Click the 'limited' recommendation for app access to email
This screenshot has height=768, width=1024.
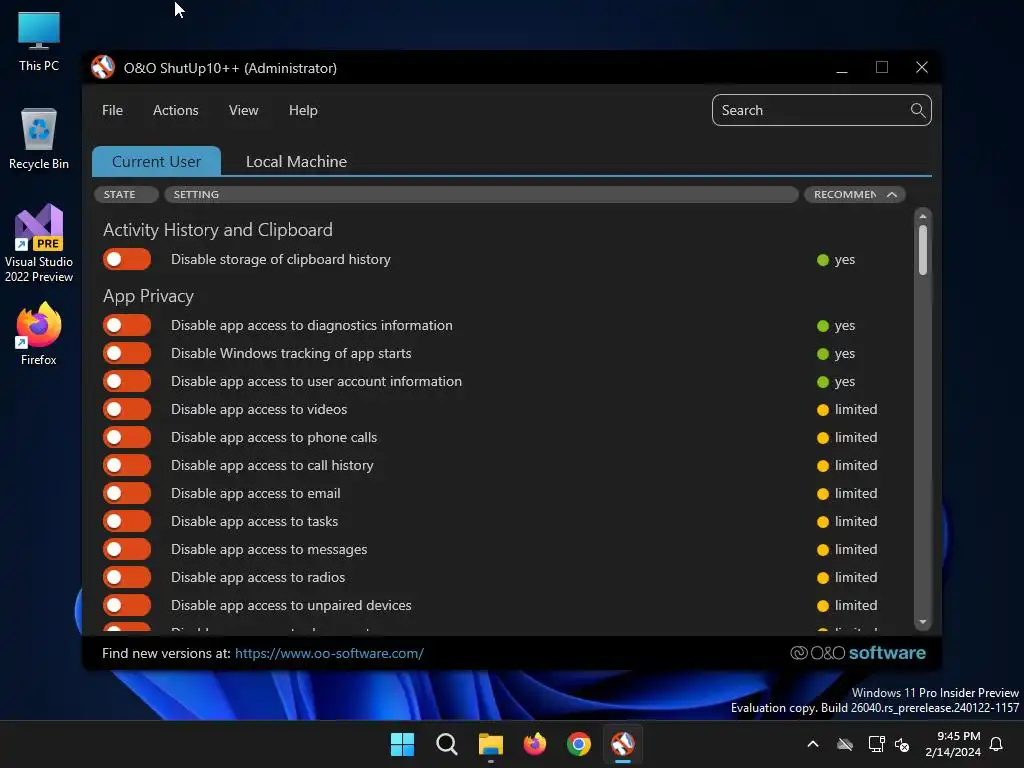[x=847, y=494]
